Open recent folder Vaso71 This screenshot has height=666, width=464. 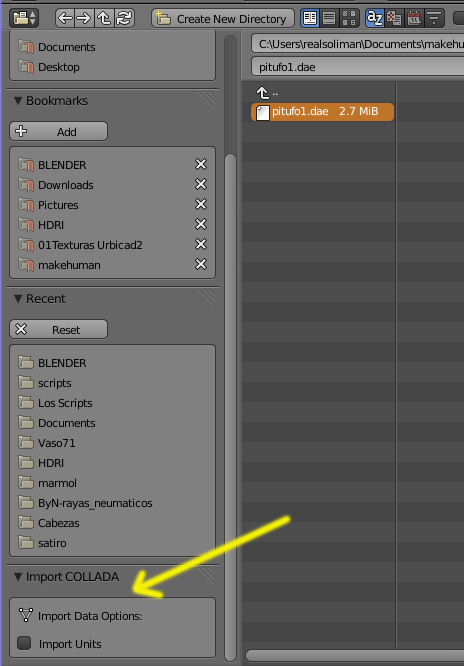click(x=112, y=443)
